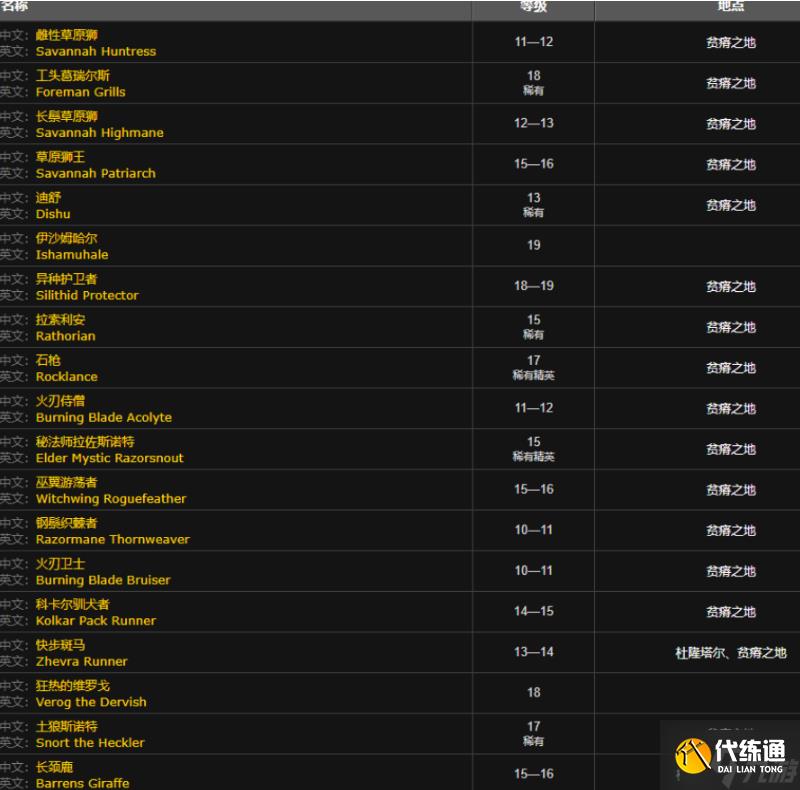Click level 18 cell for Verog the Dervish
800x790 pixels.
click(534, 693)
